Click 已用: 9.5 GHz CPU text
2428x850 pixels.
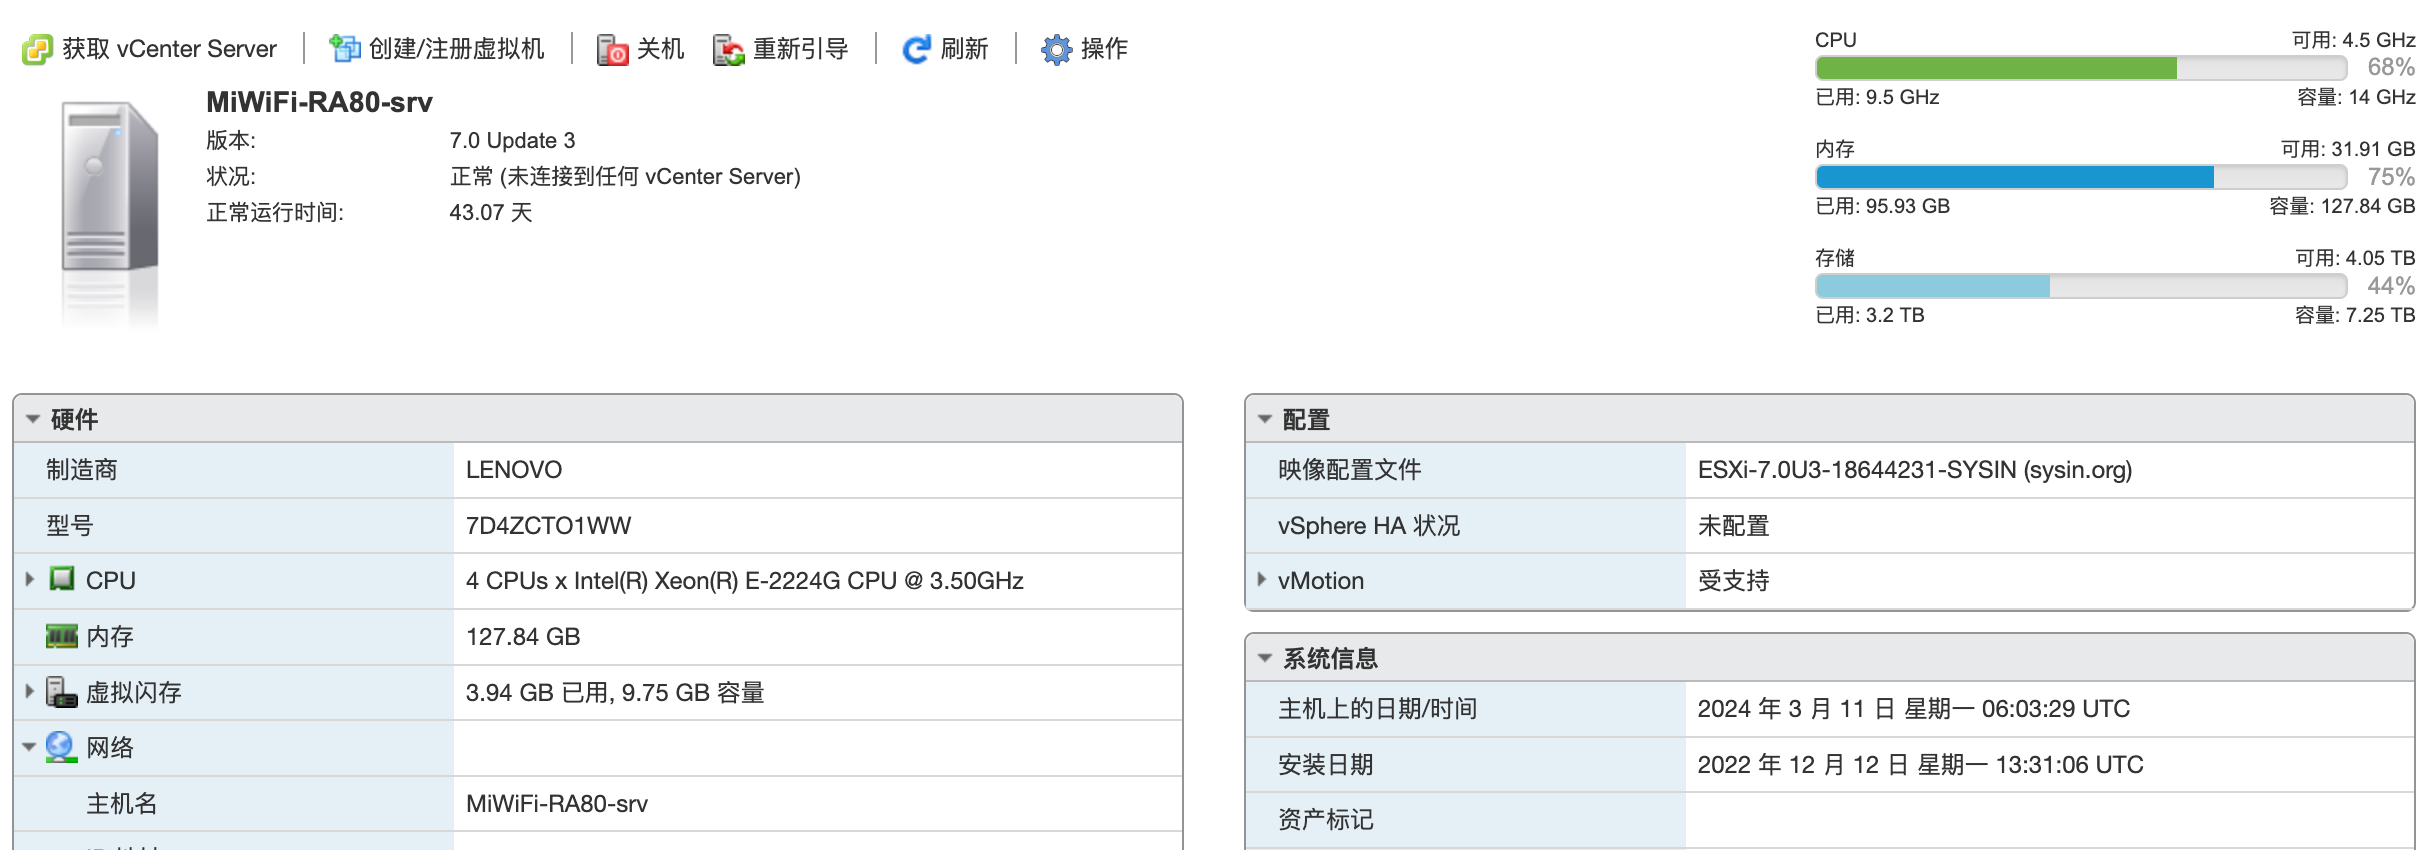[1877, 97]
